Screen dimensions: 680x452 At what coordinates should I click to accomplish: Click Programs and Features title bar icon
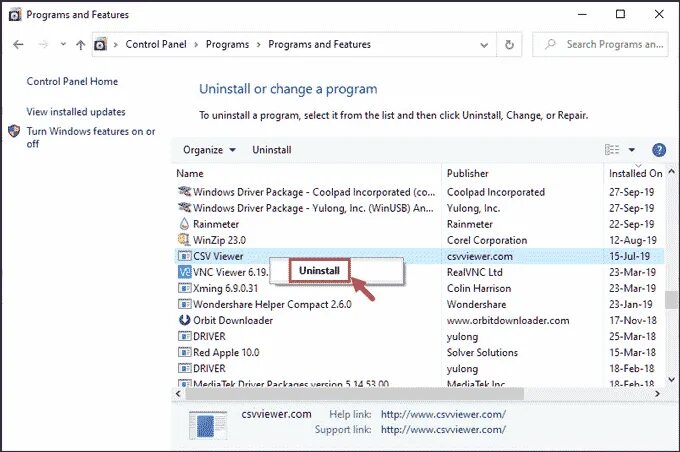click(15, 15)
